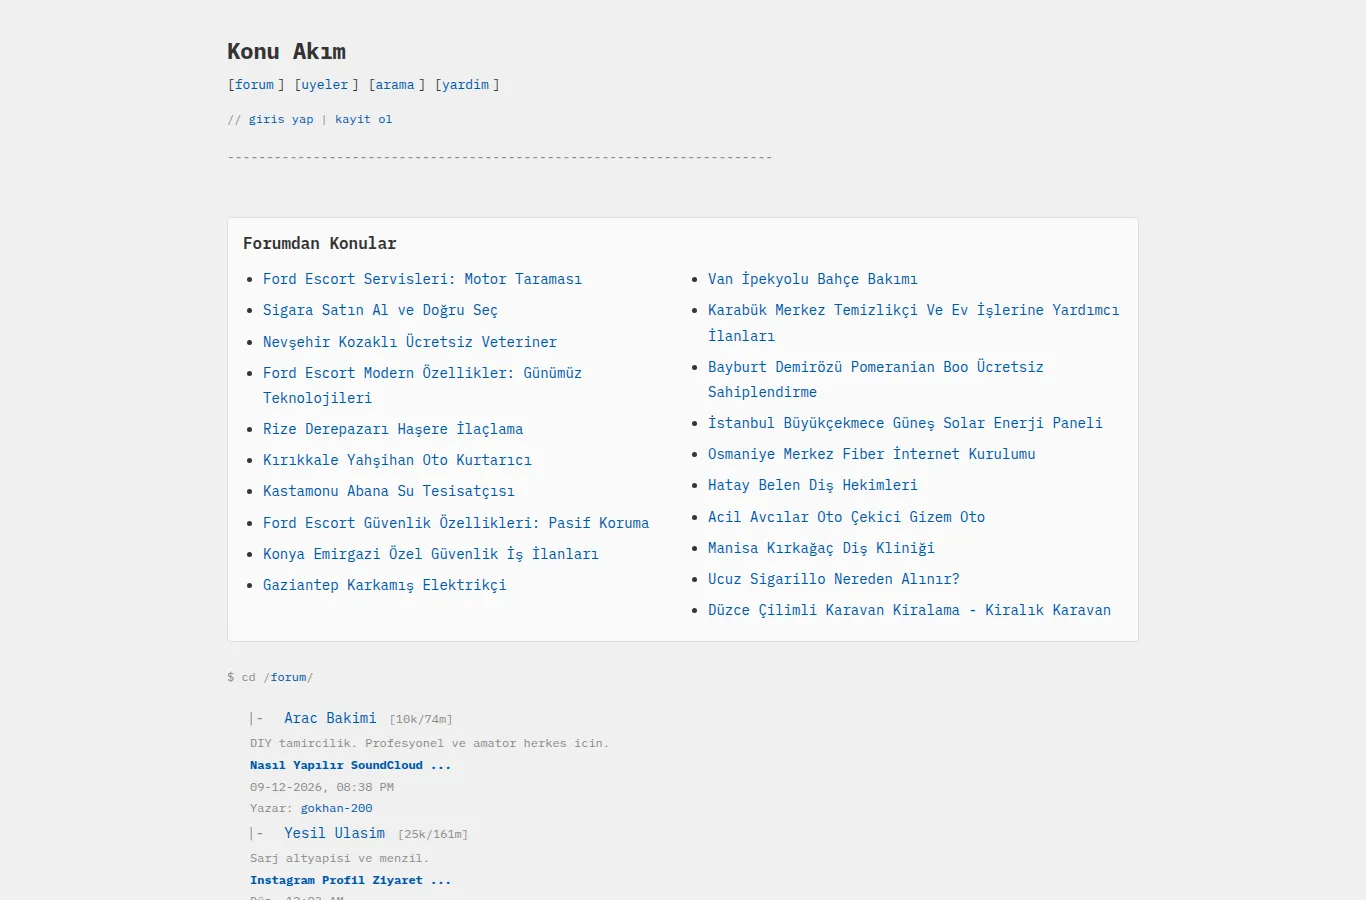Open the forum menu link
This screenshot has width=1366, height=900.
tap(255, 85)
